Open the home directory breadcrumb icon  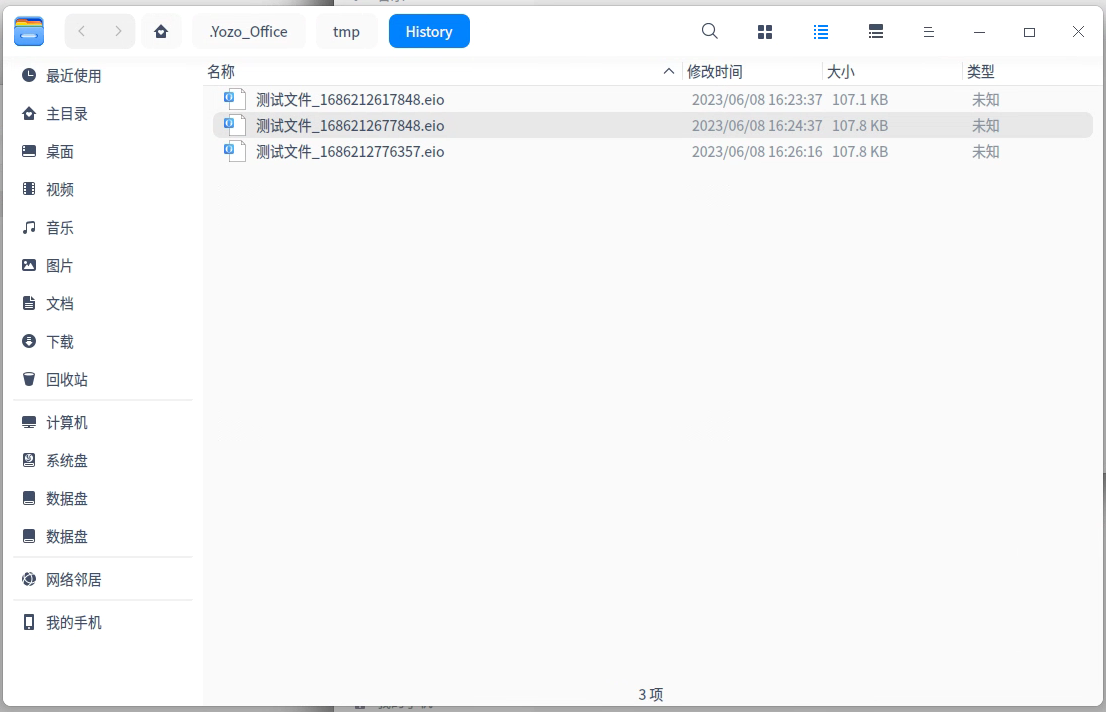tap(161, 32)
